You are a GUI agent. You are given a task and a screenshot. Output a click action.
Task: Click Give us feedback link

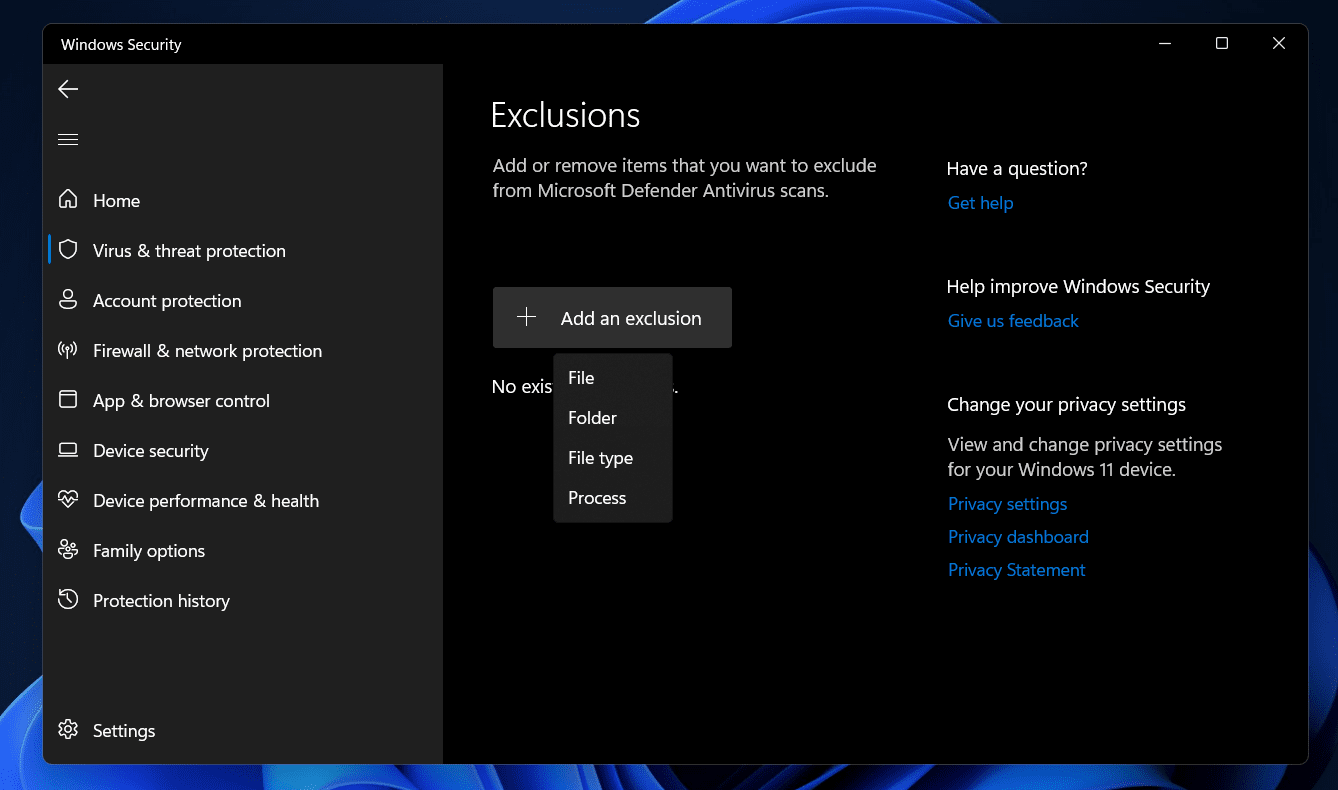[x=1013, y=321]
